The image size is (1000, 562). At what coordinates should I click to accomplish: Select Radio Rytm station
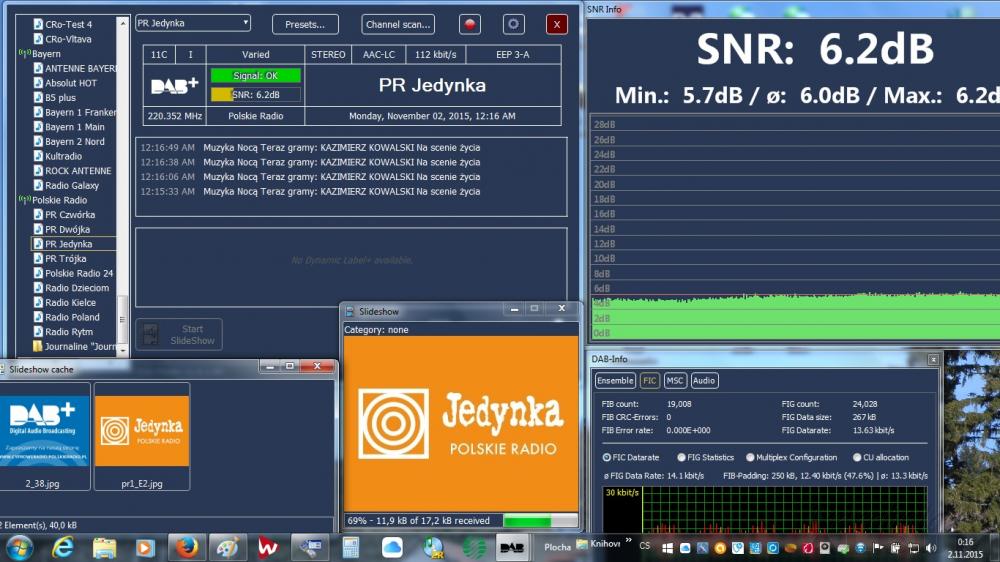69,332
